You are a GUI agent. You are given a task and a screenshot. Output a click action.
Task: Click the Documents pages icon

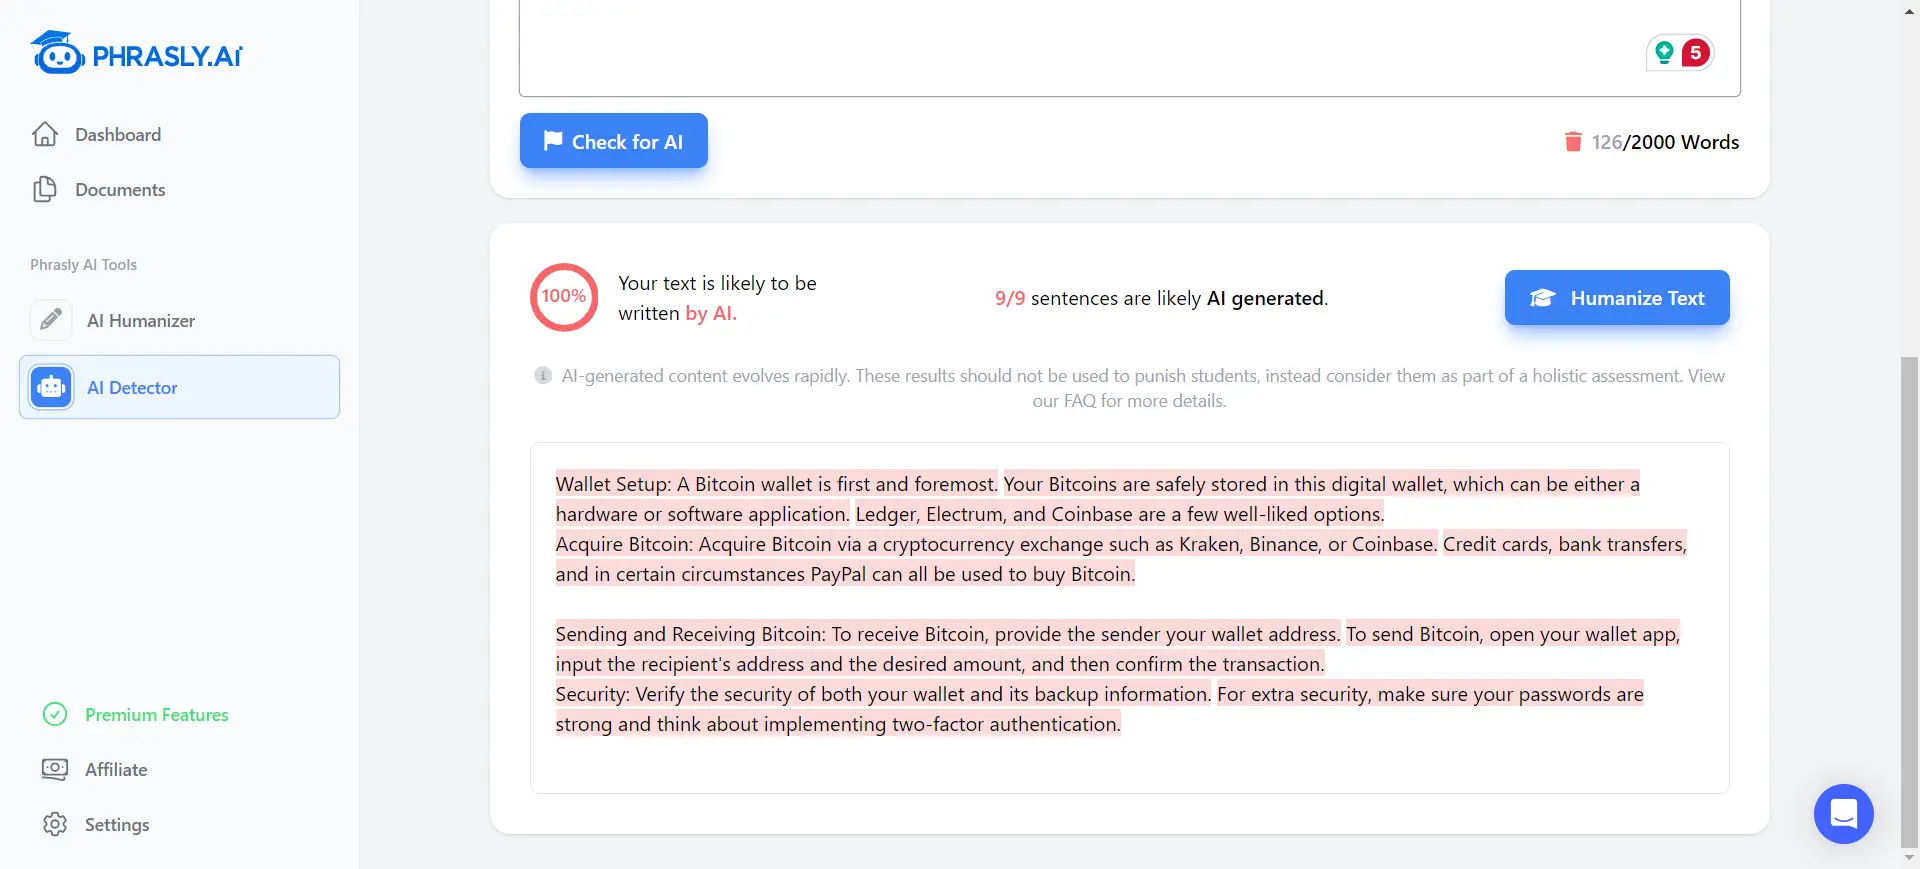[x=45, y=189]
